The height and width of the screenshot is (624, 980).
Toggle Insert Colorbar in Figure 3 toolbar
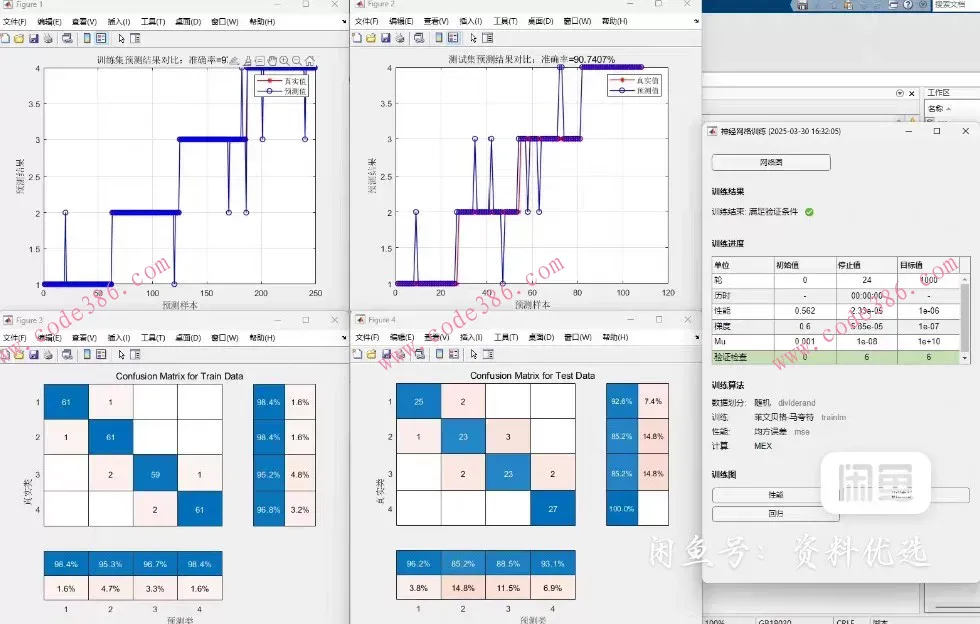(x=87, y=355)
